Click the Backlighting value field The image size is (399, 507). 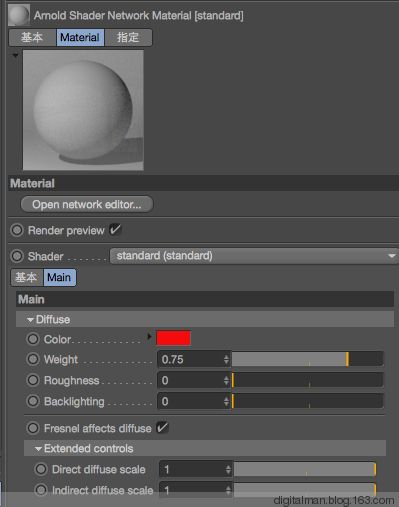click(190, 401)
